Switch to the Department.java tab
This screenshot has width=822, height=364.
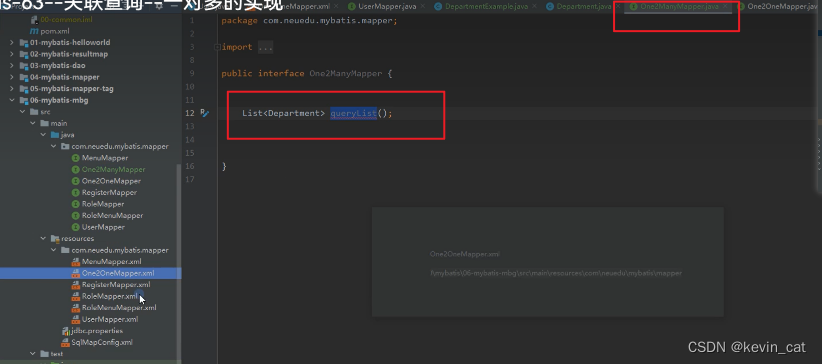pos(583,7)
